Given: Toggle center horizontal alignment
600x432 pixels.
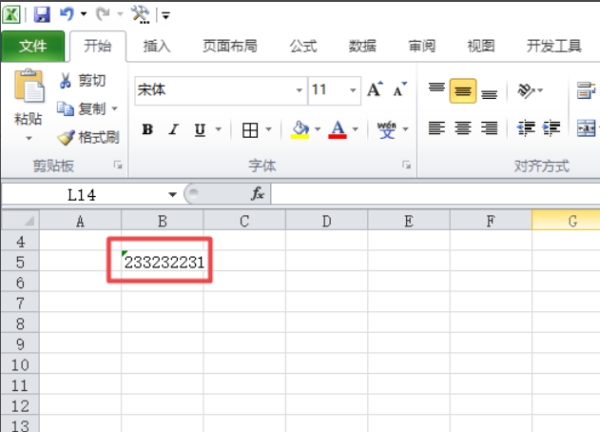Looking at the screenshot, I should coord(463,128).
